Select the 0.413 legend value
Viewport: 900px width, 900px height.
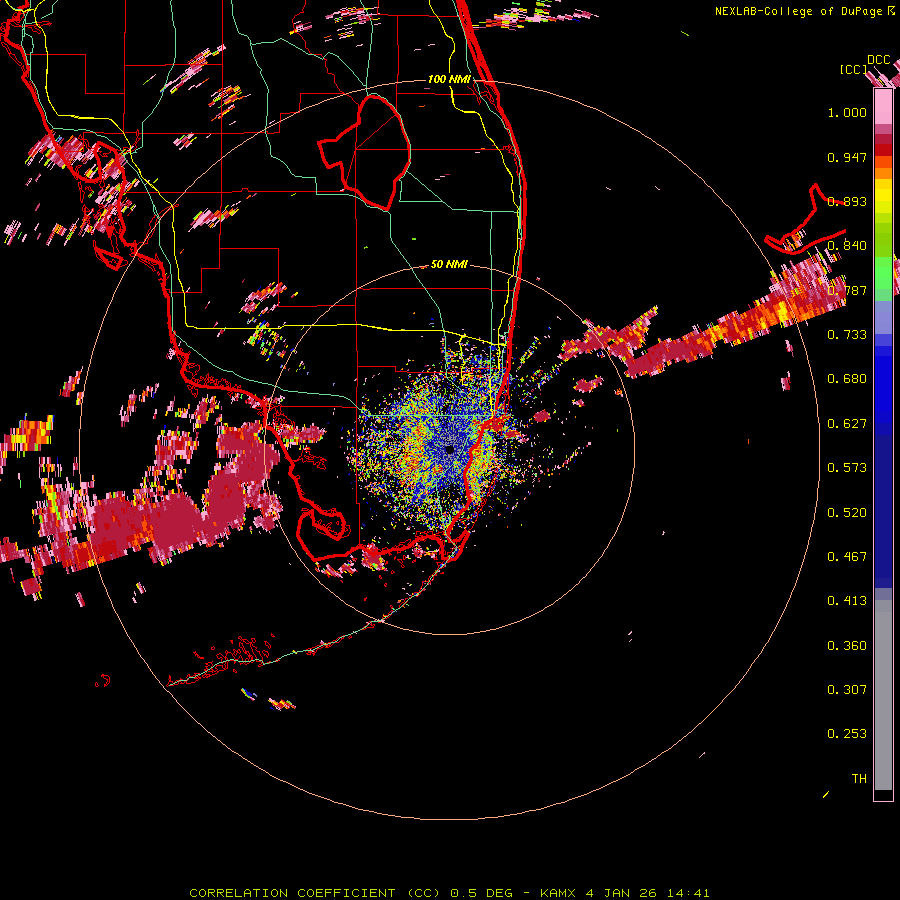847,601
